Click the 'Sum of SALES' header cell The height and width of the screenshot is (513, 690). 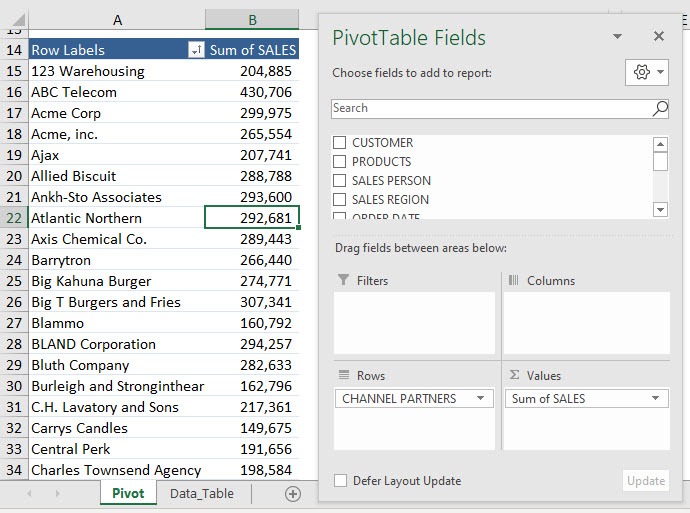point(252,50)
